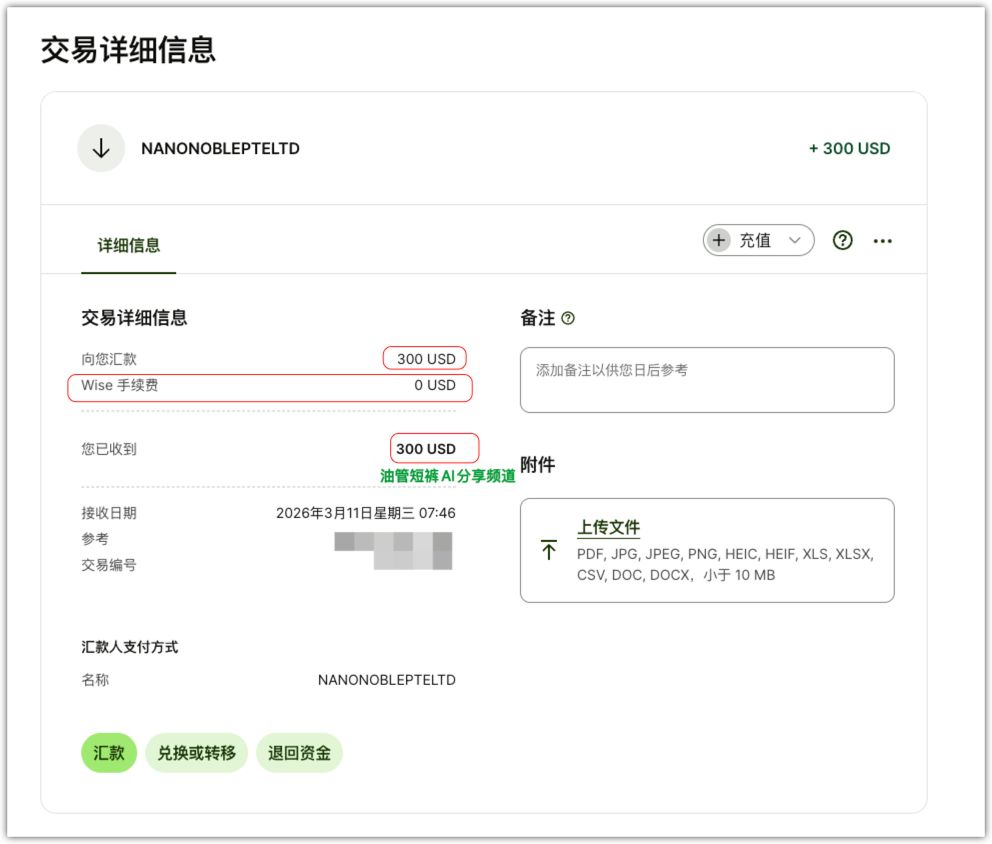
Task: Switch to the 详细信息 tab
Action: [x=128, y=245]
